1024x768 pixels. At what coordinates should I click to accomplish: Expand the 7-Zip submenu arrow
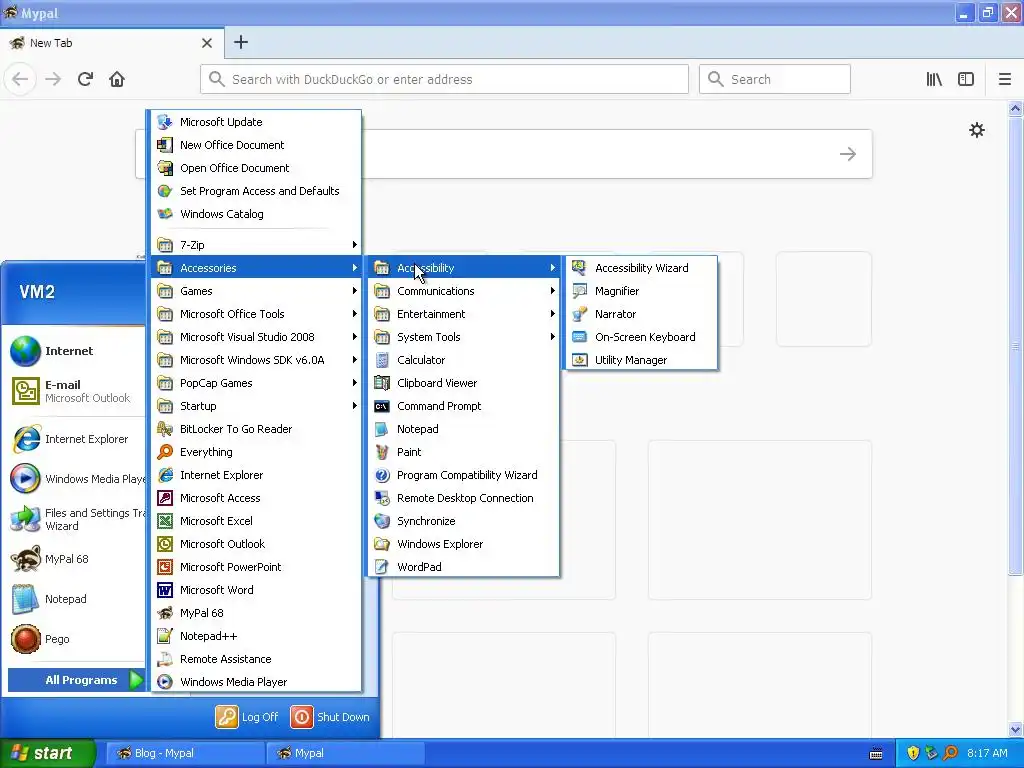[x=355, y=245]
